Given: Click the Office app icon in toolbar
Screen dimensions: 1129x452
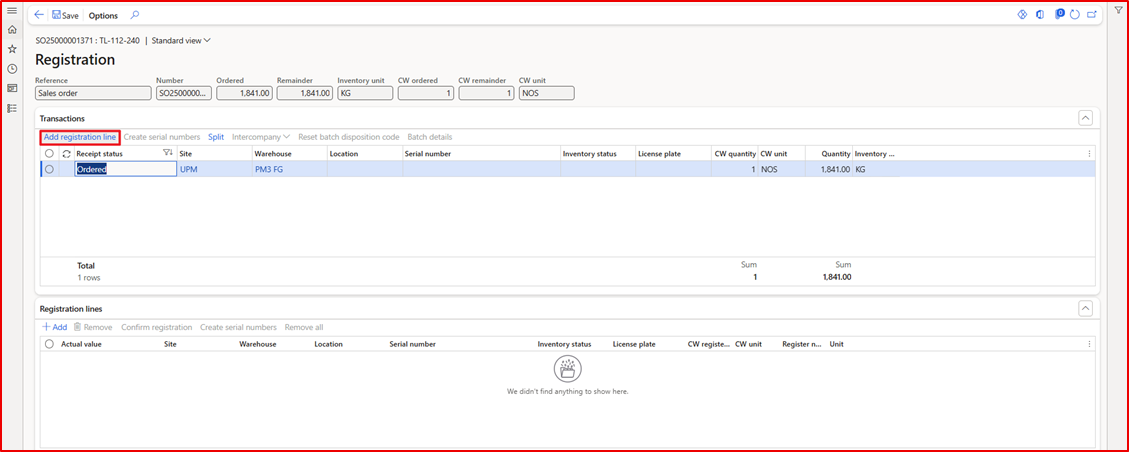Looking at the screenshot, I should coord(1040,15).
